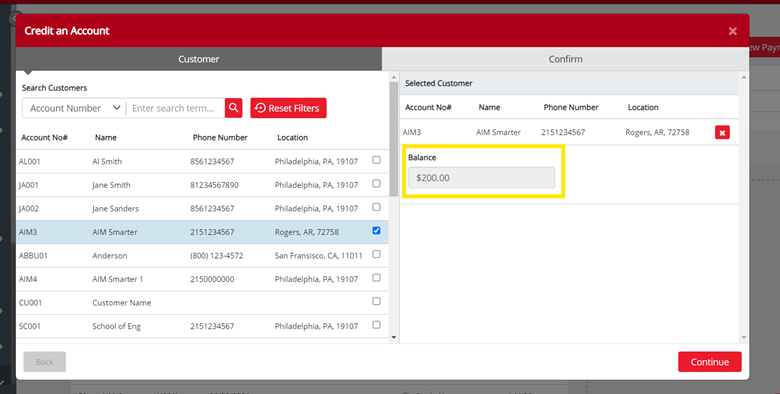Close the Credit an Account dialog
The height and width of the screenshot is (394, 780).
pos(732,31)
